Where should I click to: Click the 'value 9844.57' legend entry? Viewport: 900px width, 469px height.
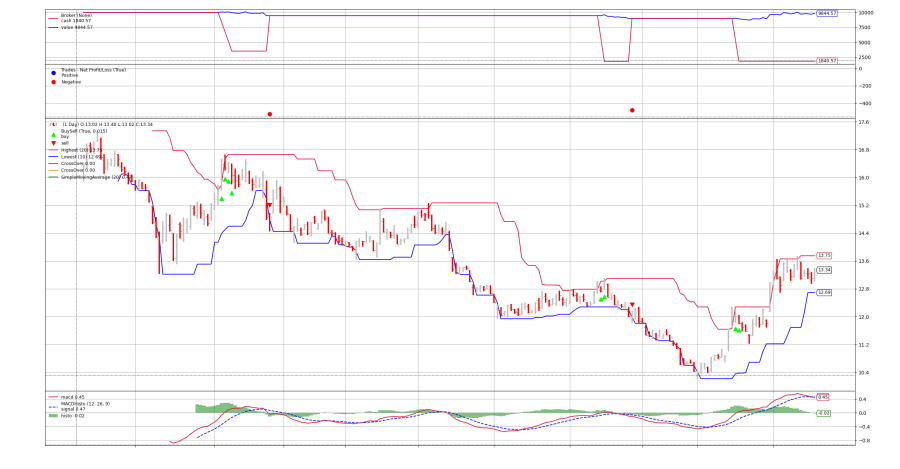point(76,27)
